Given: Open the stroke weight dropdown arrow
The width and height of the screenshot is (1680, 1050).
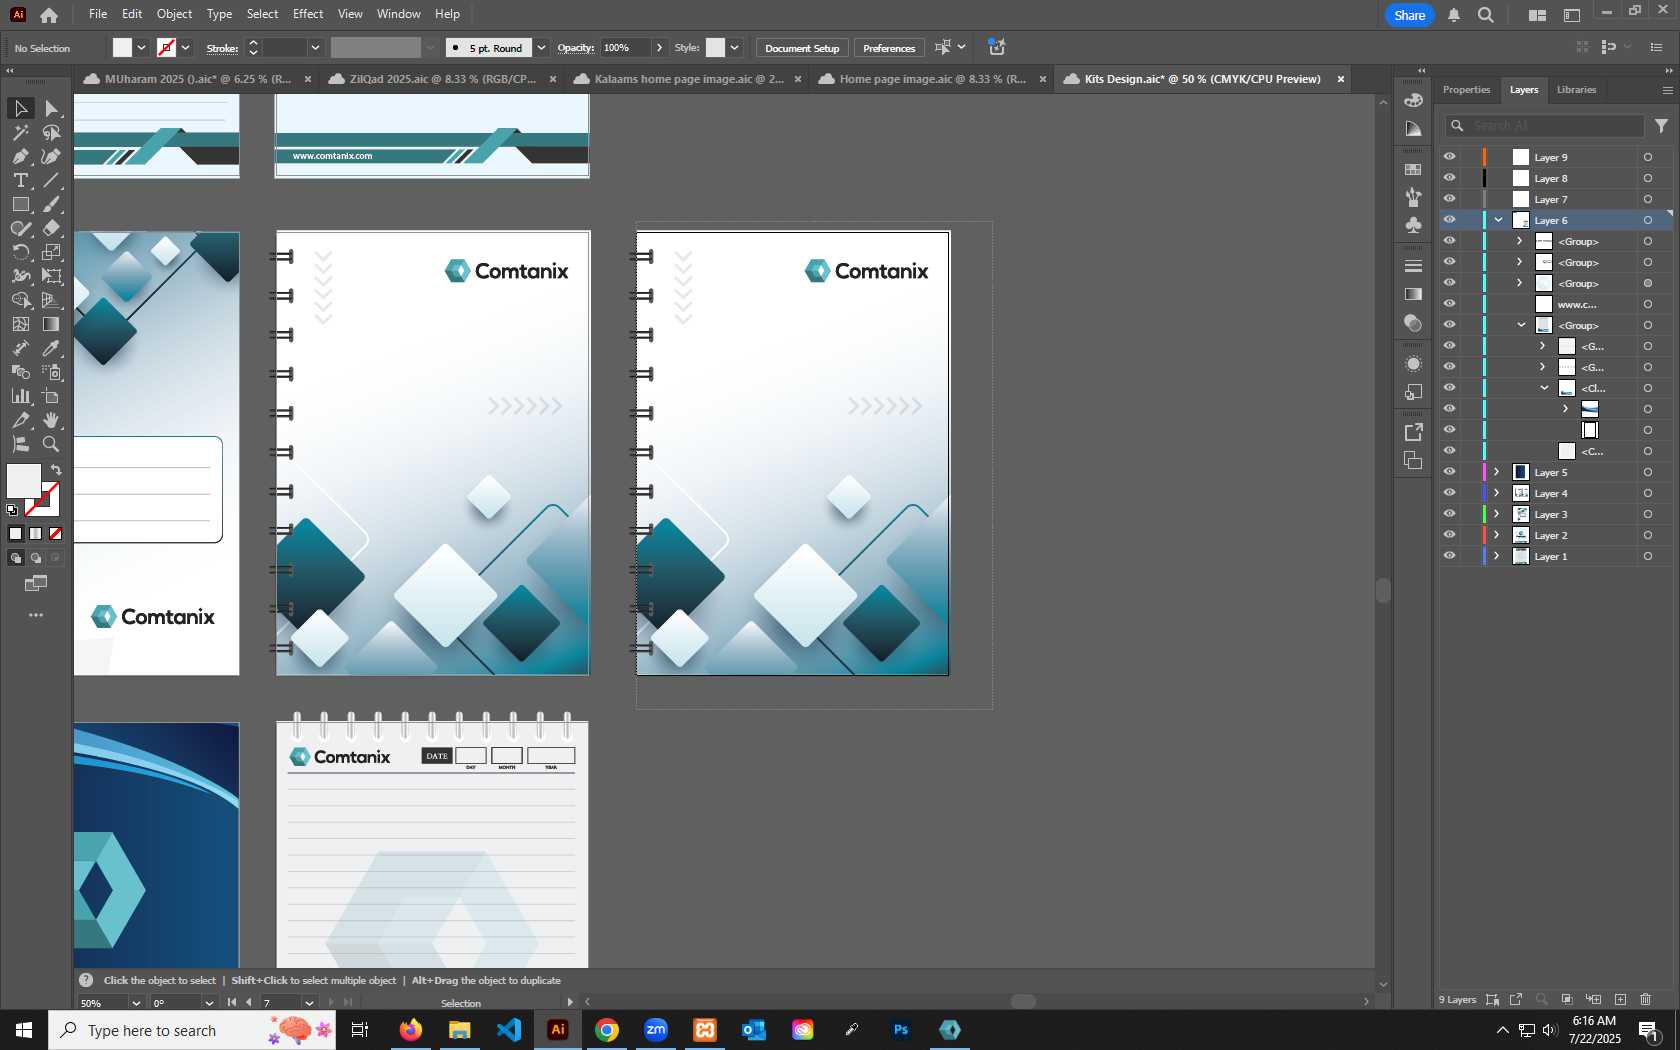Looking at the screenshot, I should (x=315, y=48).
